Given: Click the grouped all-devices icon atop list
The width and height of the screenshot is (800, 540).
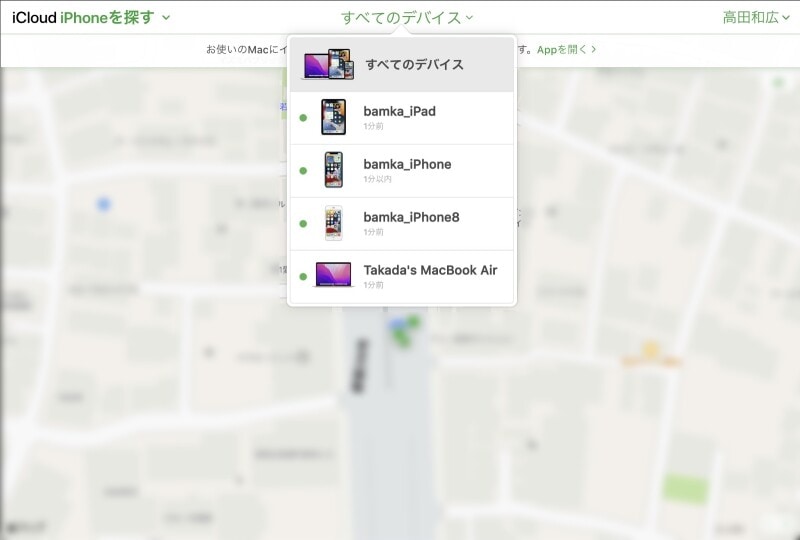Looking at the screenshot, I should [329, 65].
